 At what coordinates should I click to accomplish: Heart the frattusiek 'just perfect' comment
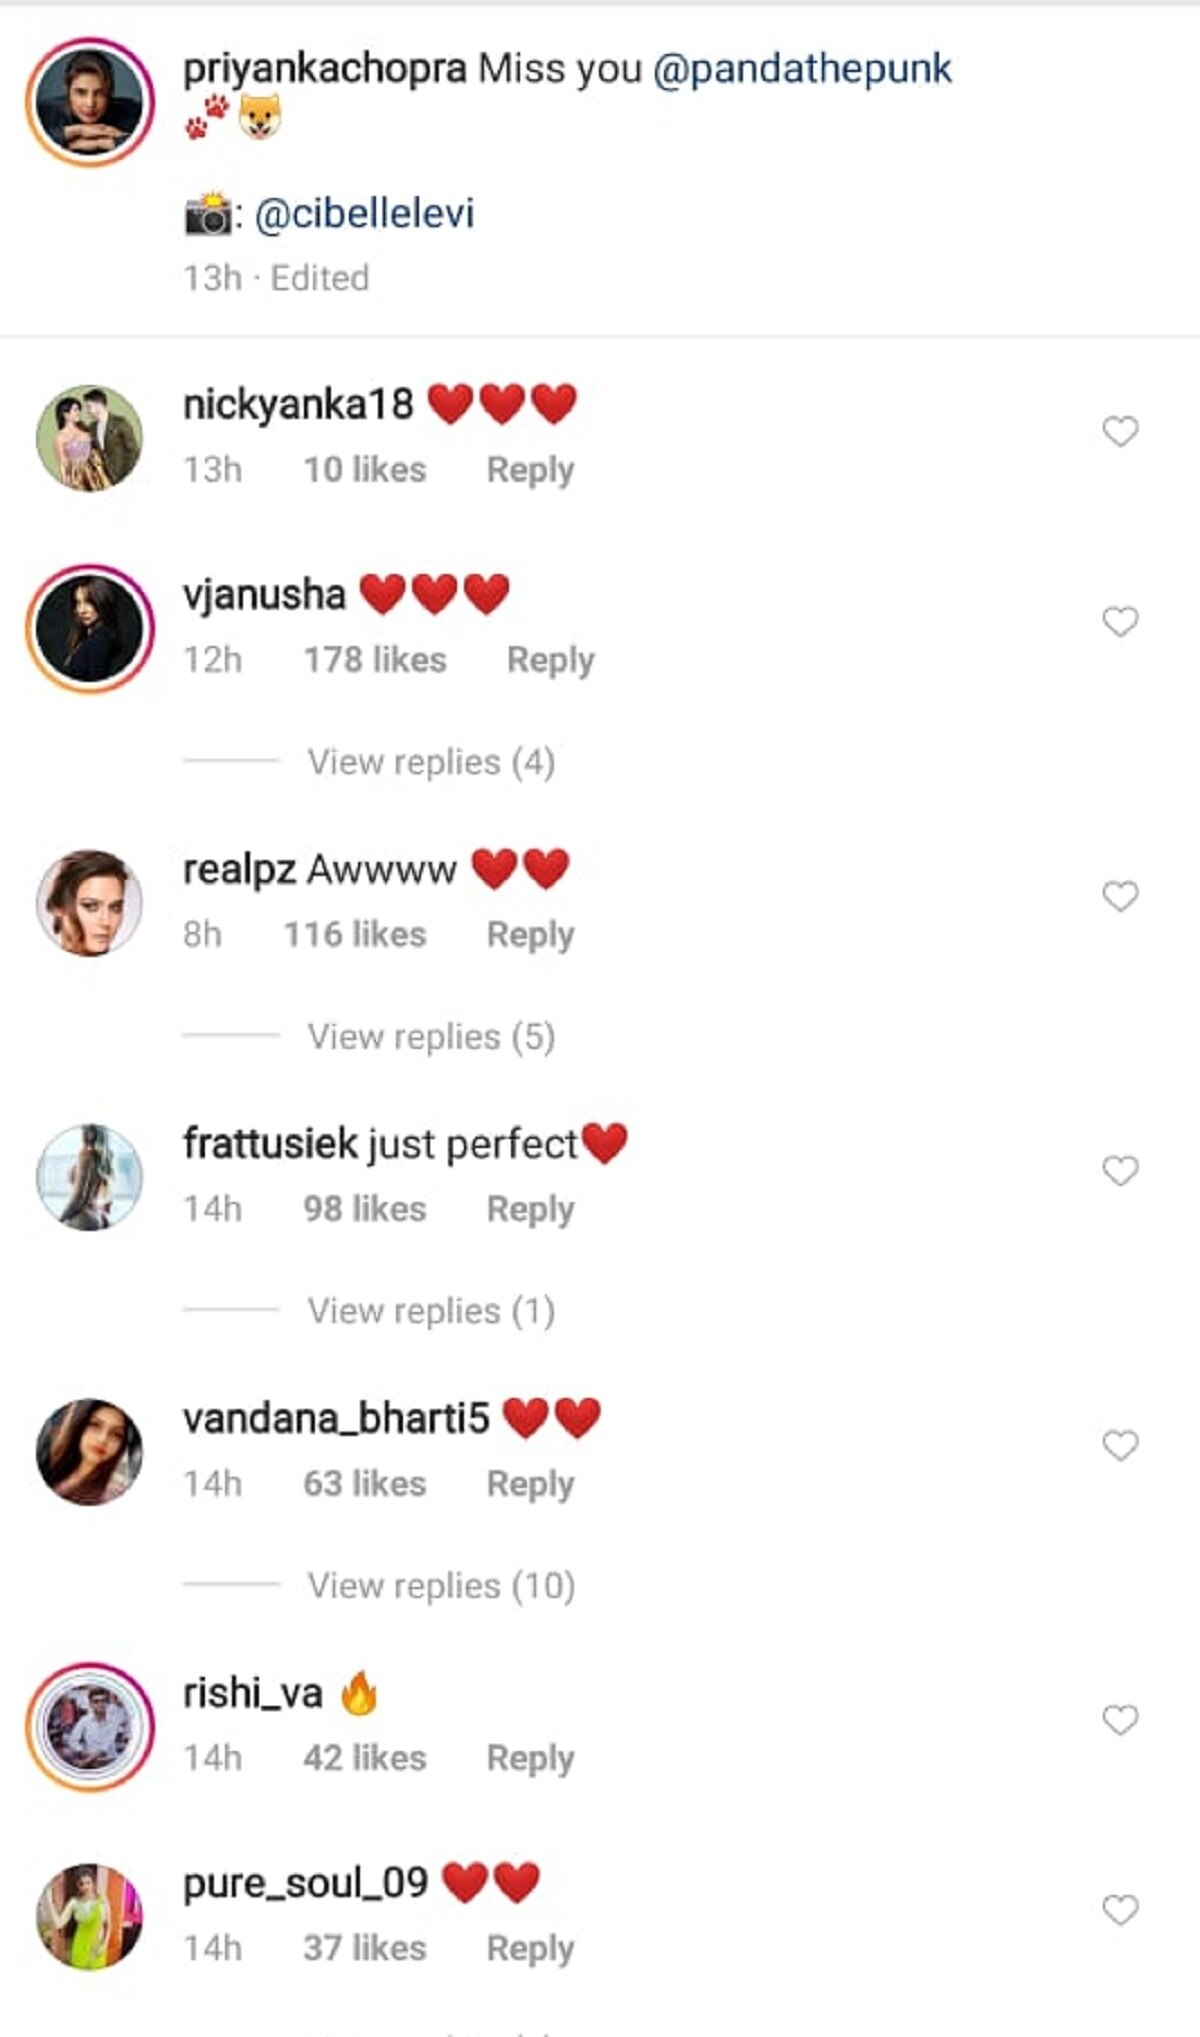click(x=1120, y=1170)
